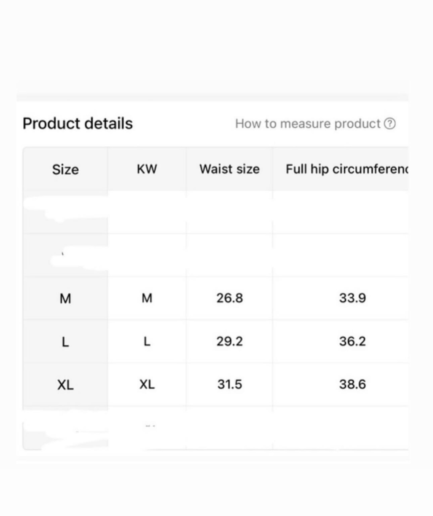Select size L in Size column
This screenshot has height=516, width=433.
pos(65,342)
